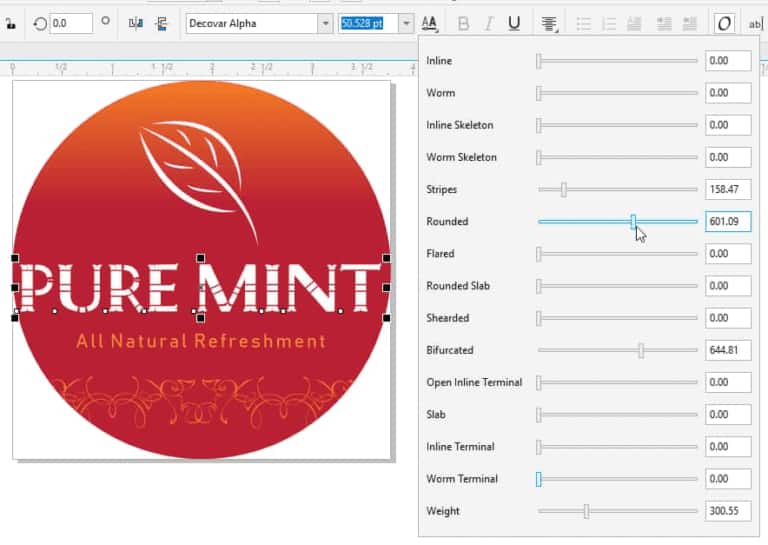
Task: Click the underline formatting icon
Action: pyautogui.click(x=513, y=24)
